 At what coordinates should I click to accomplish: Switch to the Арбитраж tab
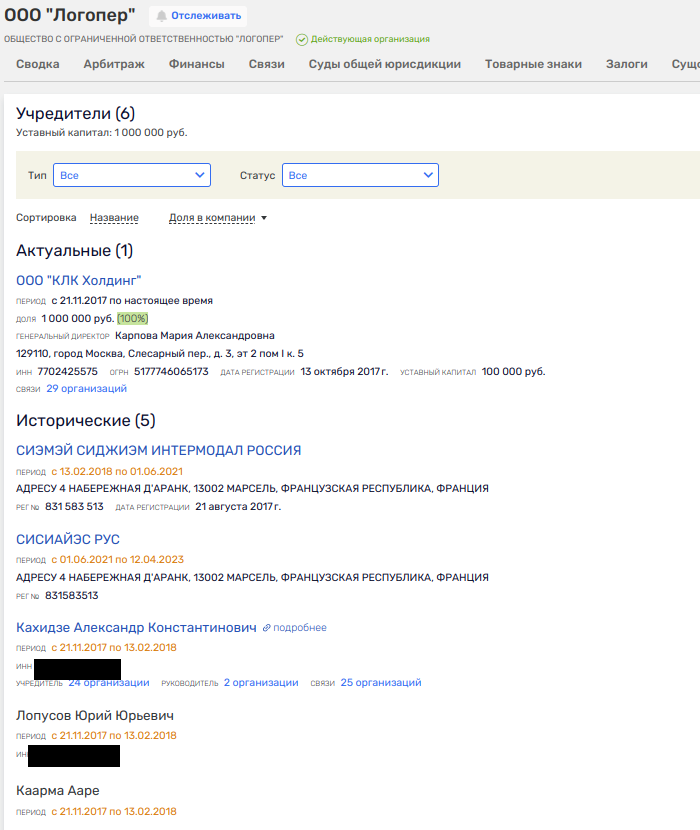(x=114, y=64)
